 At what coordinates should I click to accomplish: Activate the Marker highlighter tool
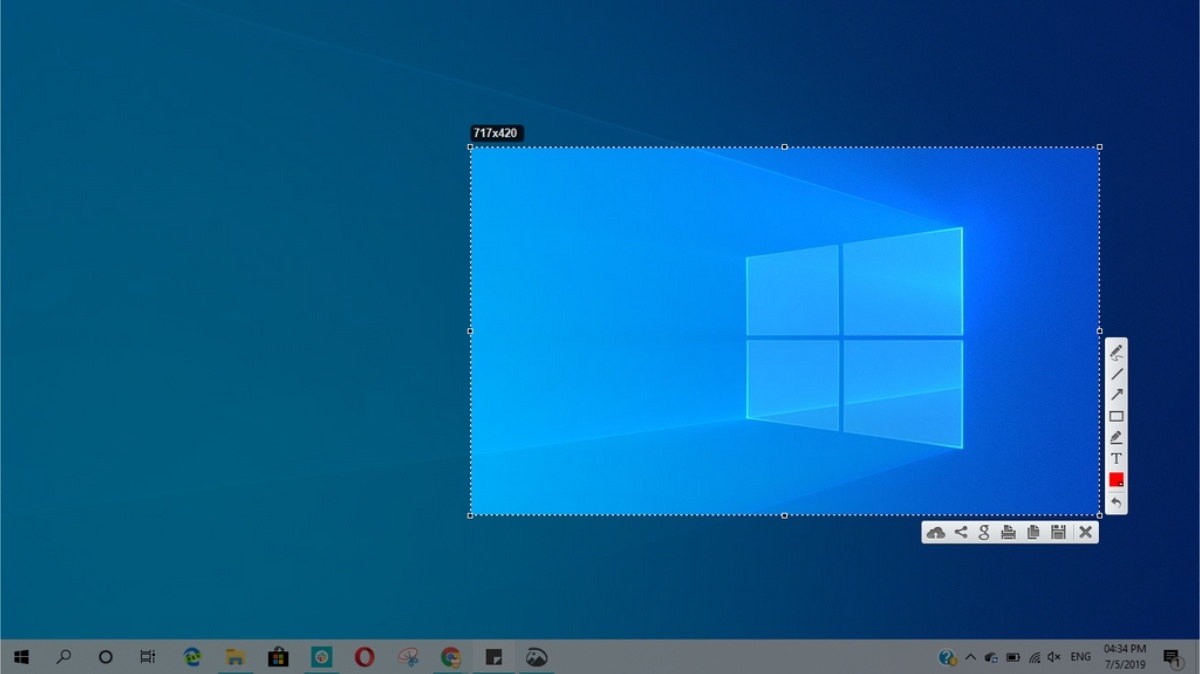point(1116,437)
